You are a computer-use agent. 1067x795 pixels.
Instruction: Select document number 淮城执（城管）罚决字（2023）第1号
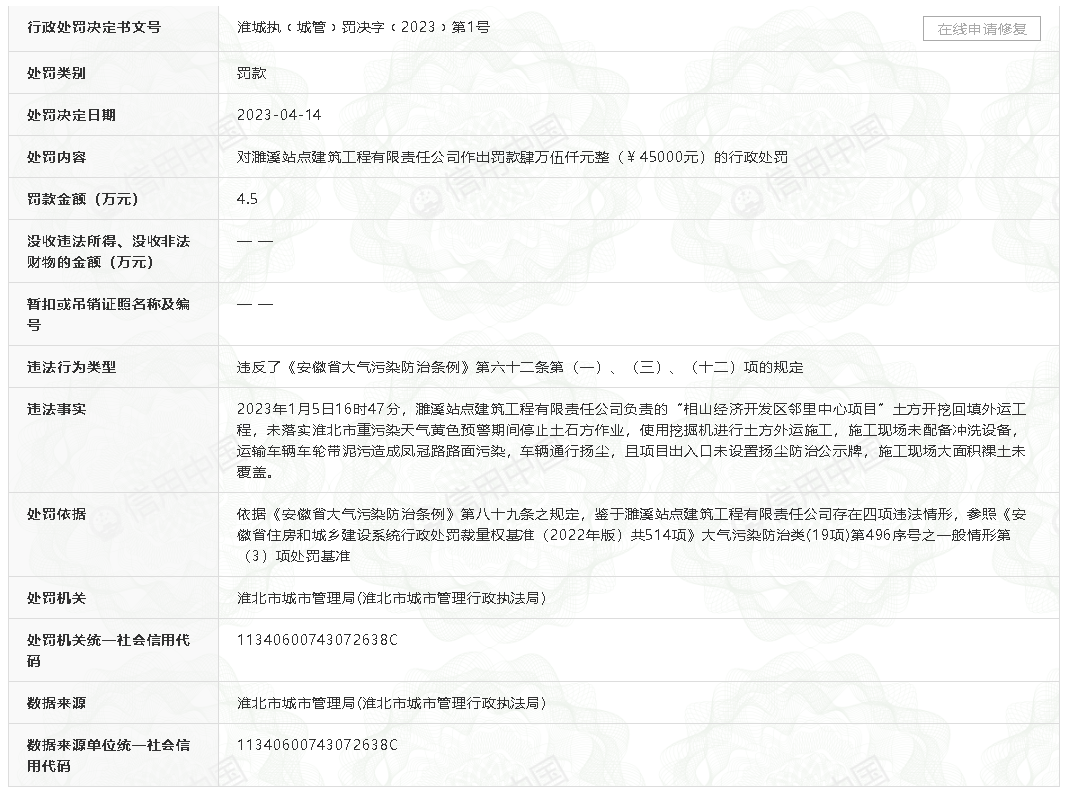[363, 27]
